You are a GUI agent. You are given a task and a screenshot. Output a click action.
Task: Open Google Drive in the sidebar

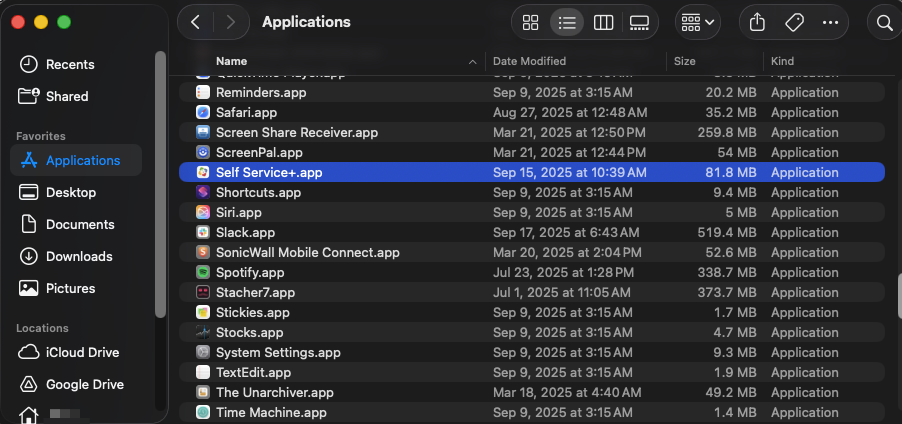(71, 384)
